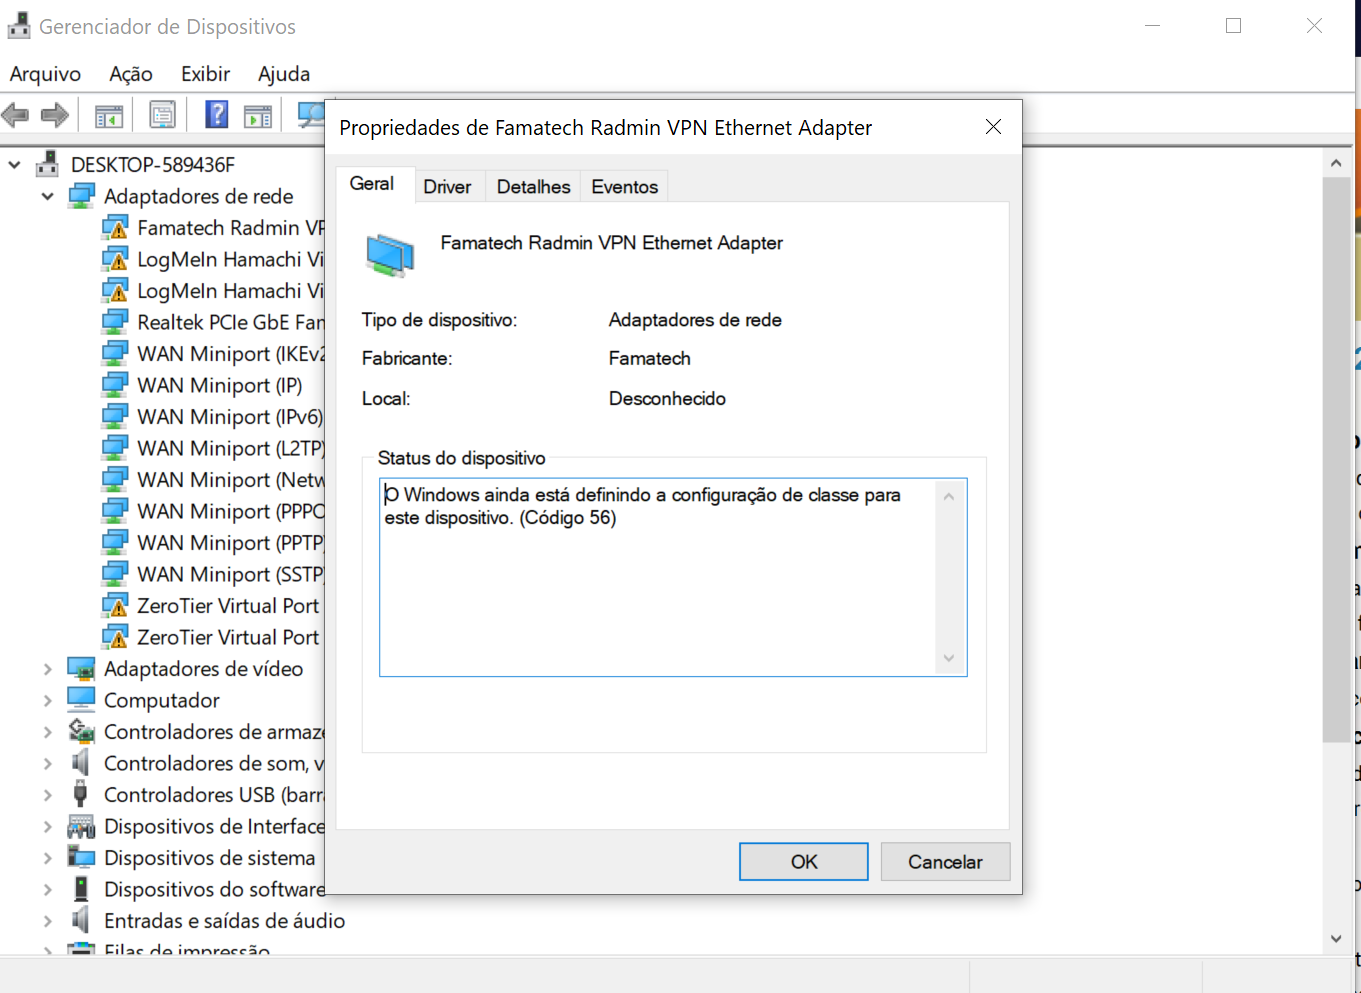Expand the Entradas e saídas de áudio node
Viewport: 1361px width, 993px height.
(x=47, y=921)
